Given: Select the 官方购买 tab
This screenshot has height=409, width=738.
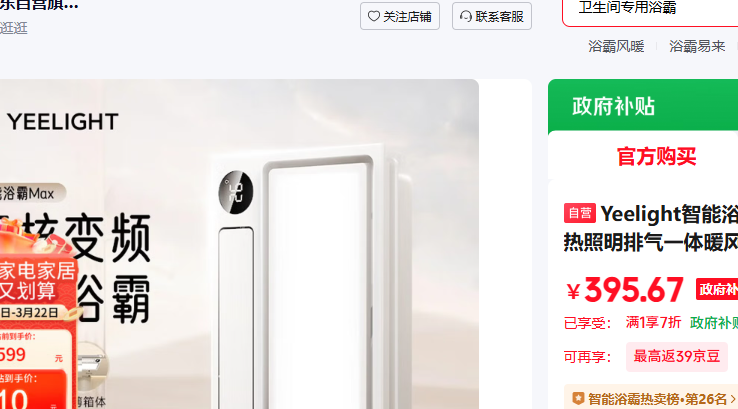Looking at the screenshot, I should pyautogui.click(x=656, y=156).
